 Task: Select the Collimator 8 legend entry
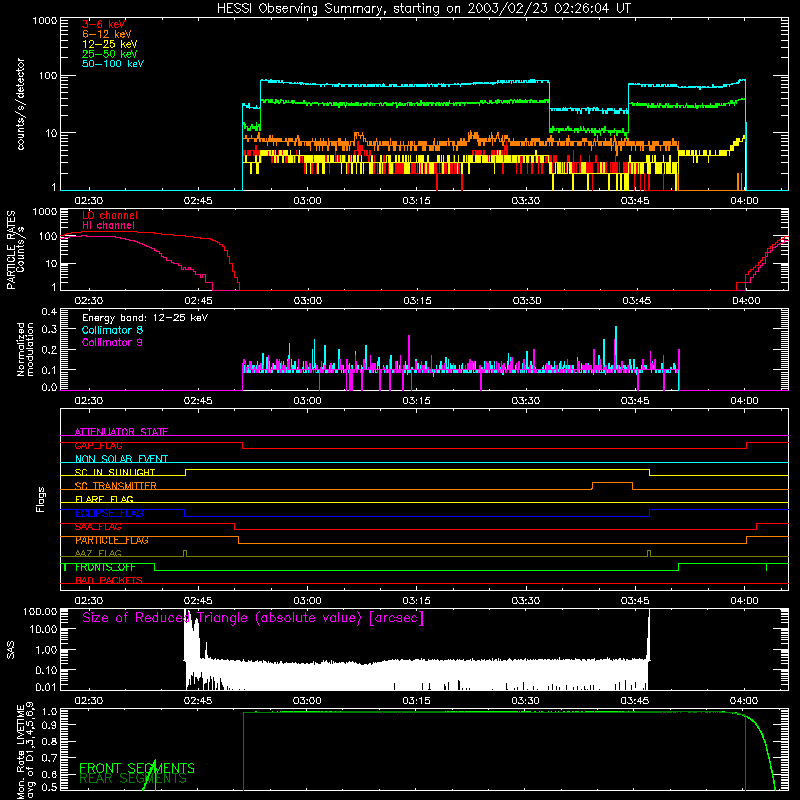tap(112, 330)
